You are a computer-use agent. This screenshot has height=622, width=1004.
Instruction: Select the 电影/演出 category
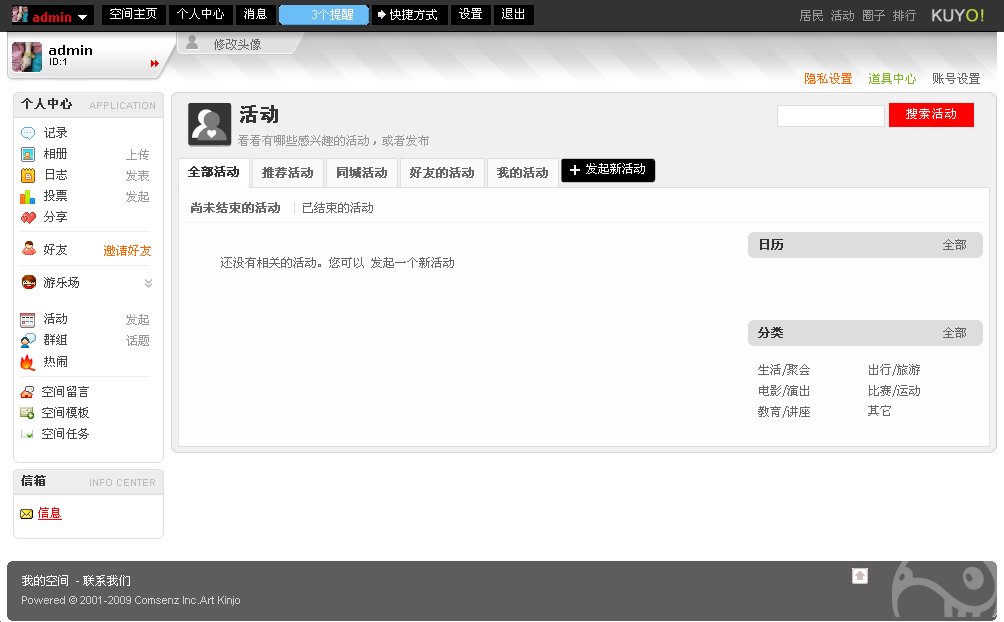coord(784,391)
